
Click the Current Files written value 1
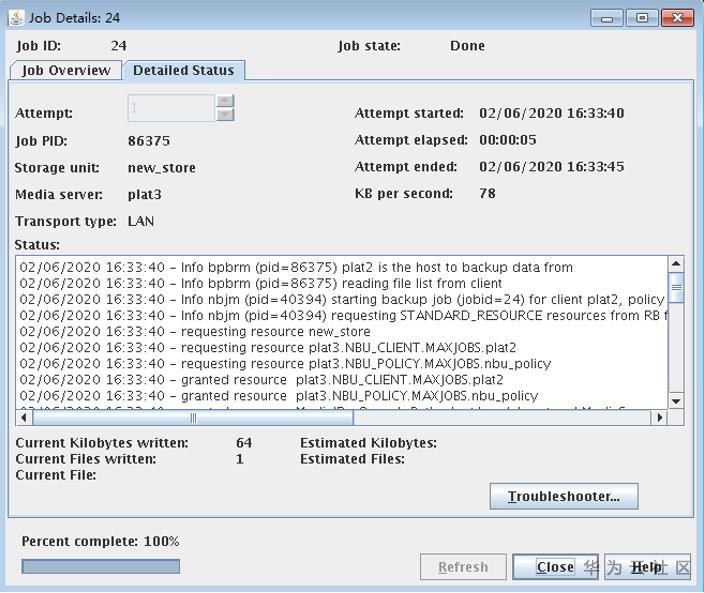240,459
